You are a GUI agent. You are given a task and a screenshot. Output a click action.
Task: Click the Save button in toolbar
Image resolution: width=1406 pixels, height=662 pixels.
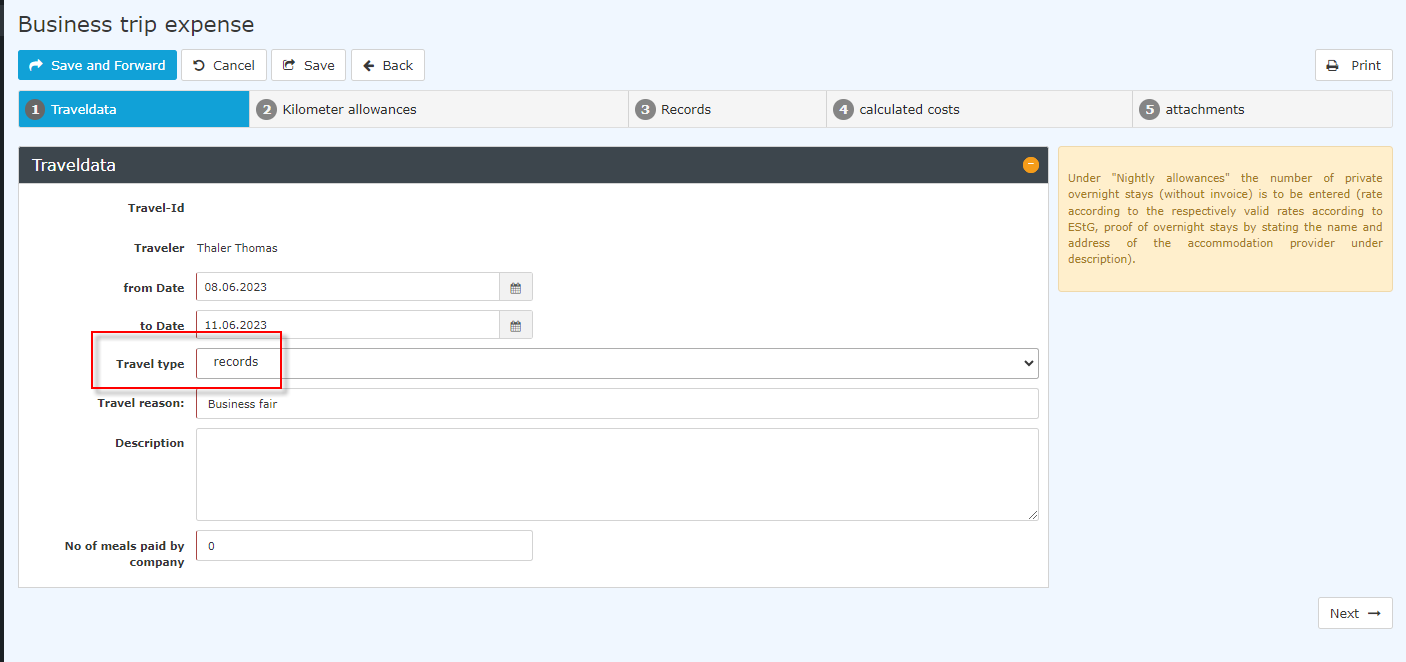pos(308,65)
